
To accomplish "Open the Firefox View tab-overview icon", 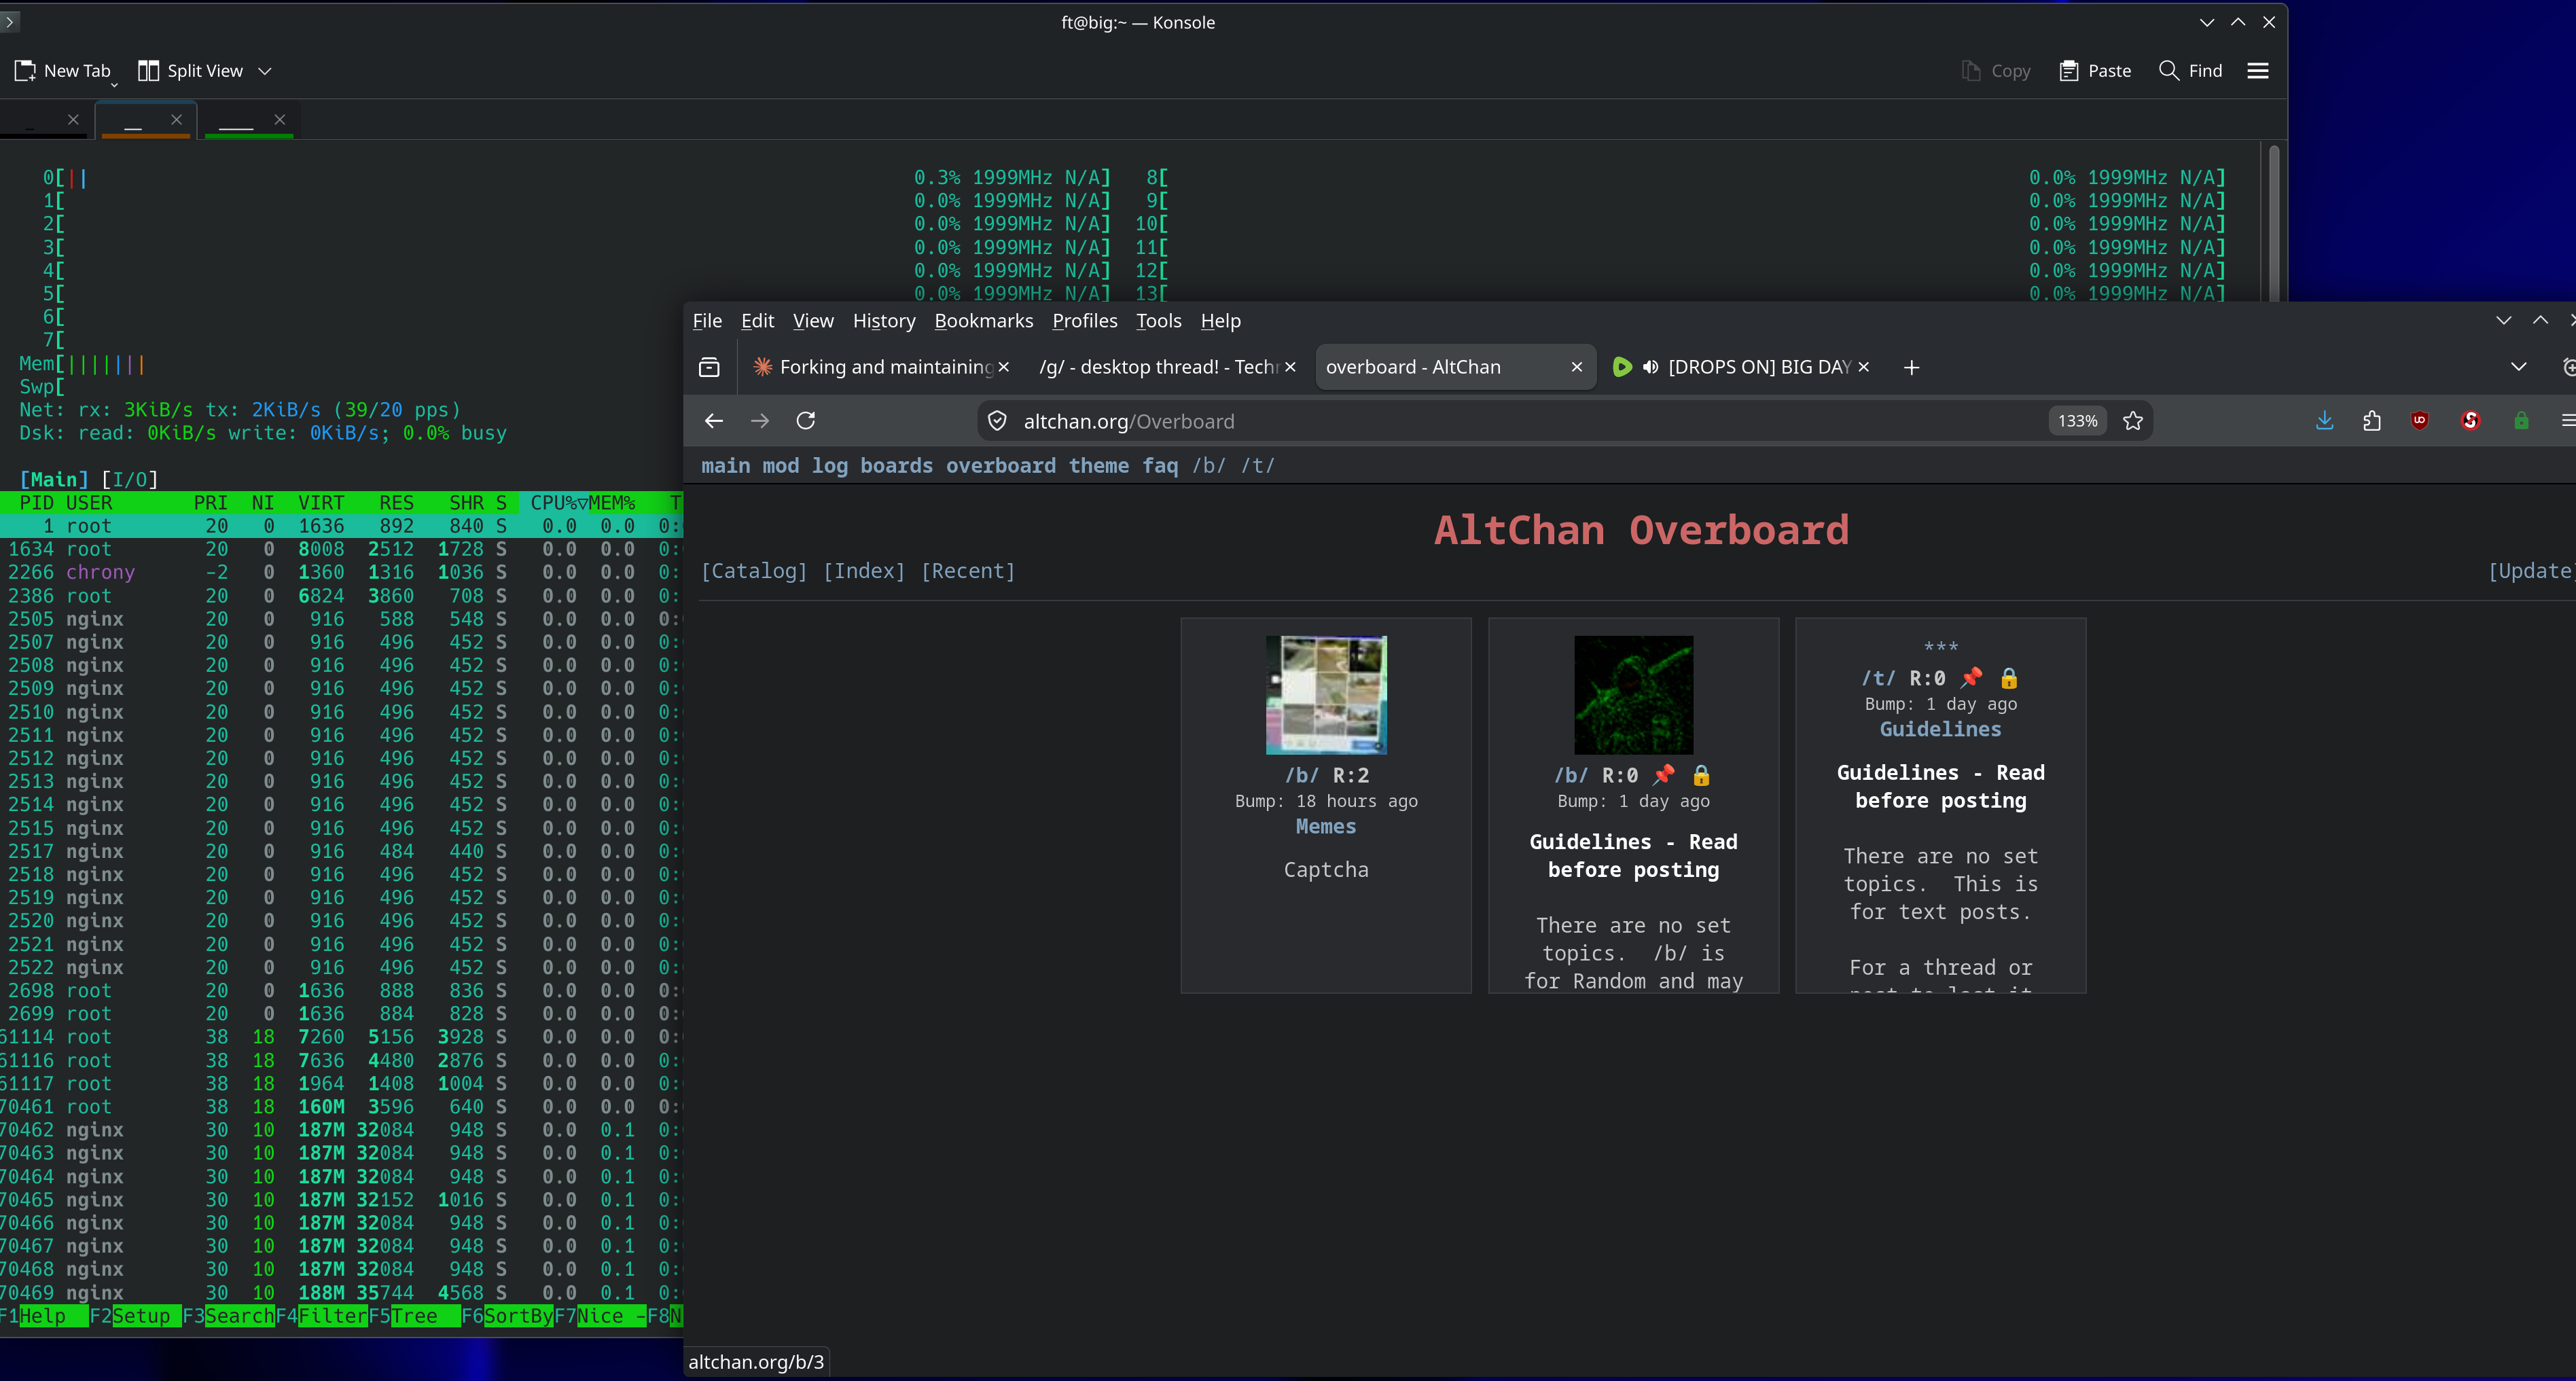I will point(709,367).
